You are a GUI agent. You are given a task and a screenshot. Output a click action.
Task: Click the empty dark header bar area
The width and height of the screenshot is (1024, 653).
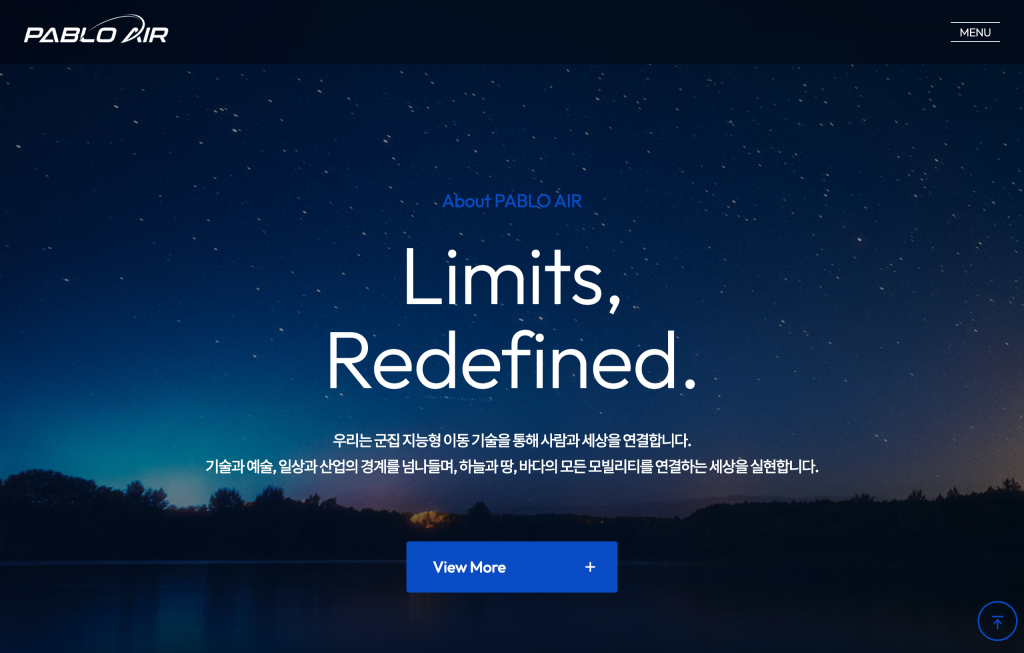point(555,31)
